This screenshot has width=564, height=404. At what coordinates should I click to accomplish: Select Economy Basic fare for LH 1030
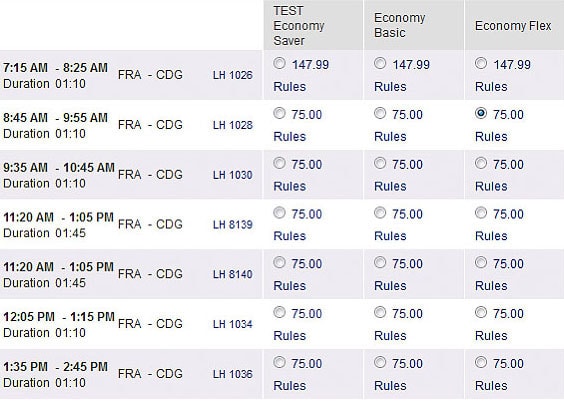(x=380, y=163)
